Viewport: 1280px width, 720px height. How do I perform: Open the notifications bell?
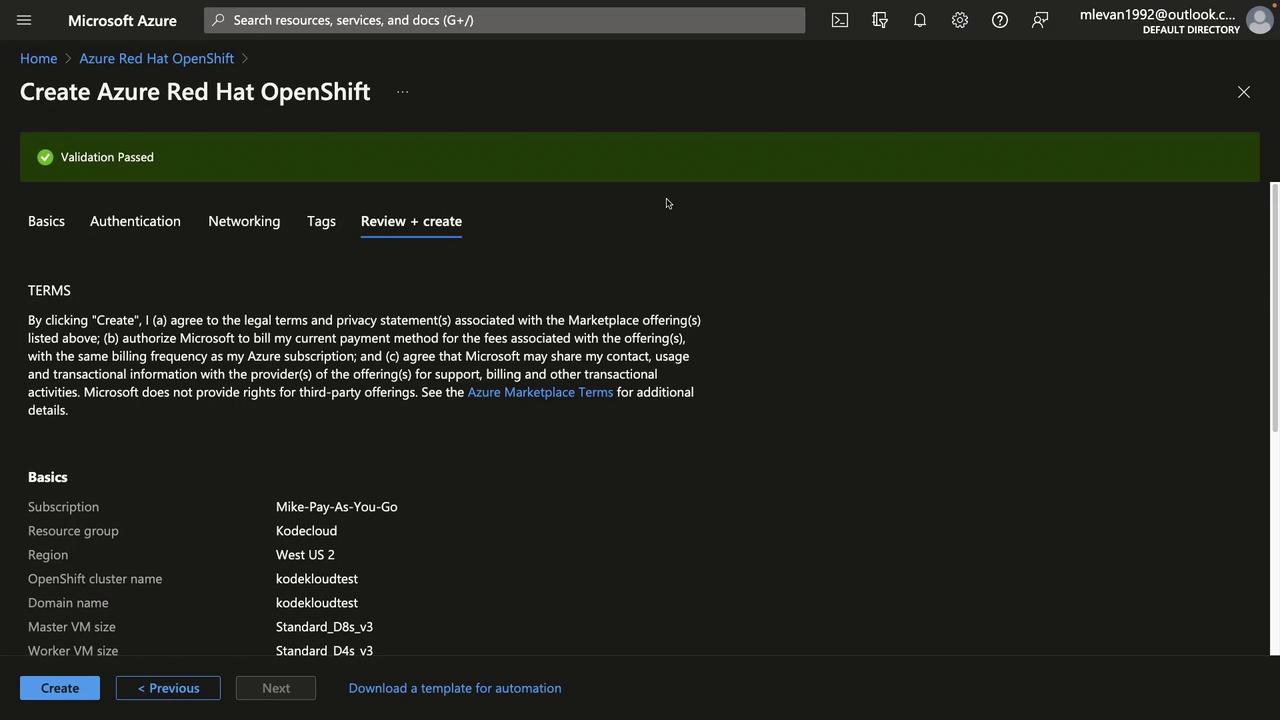[x=920, y=20]
